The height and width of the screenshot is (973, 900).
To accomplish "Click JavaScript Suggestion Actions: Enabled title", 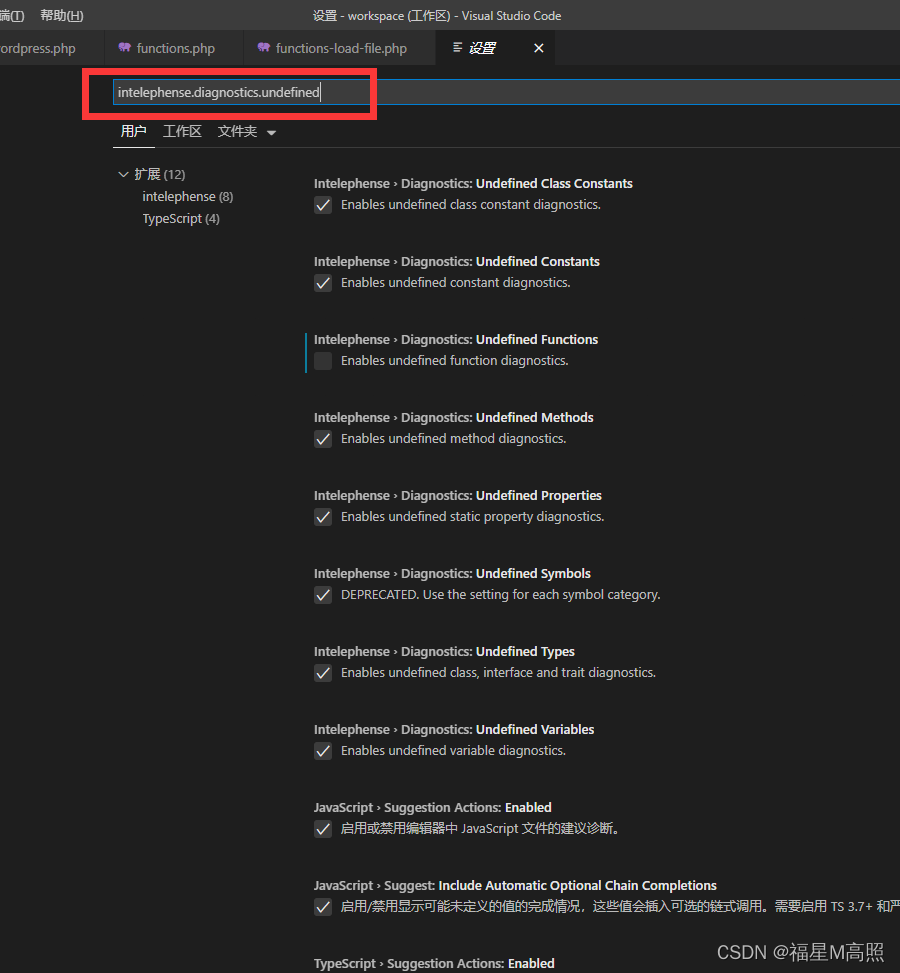I will coord(433,808).
